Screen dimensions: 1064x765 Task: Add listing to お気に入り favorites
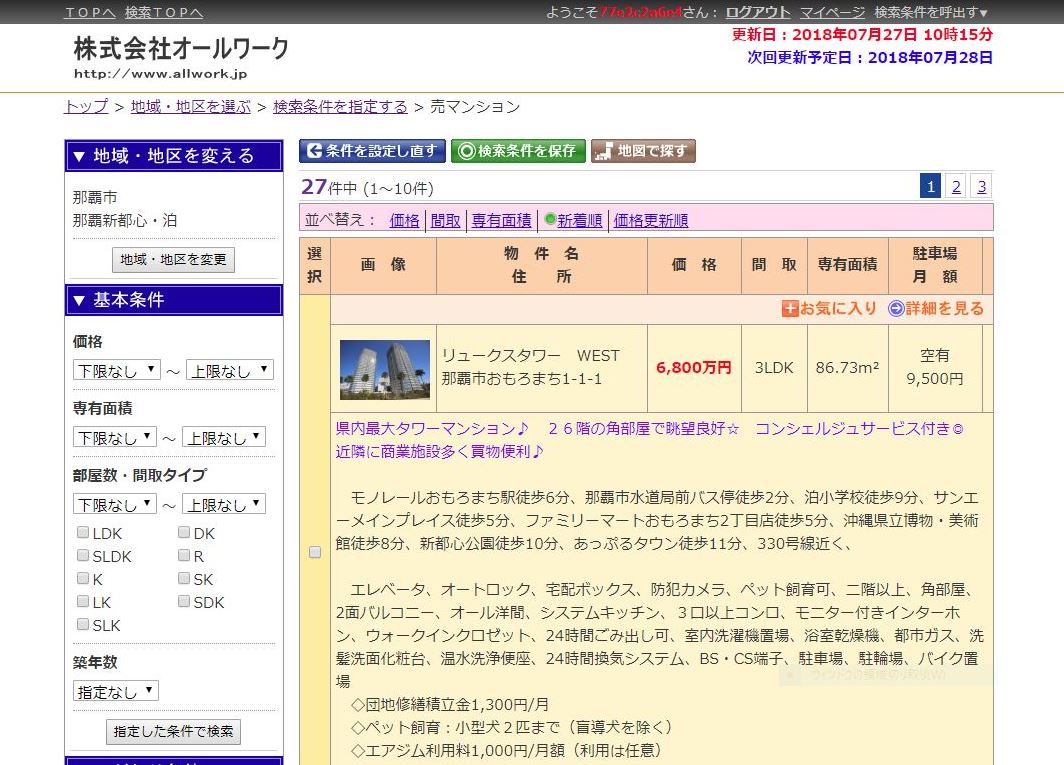pyautogui.click(x=829, y=309)
